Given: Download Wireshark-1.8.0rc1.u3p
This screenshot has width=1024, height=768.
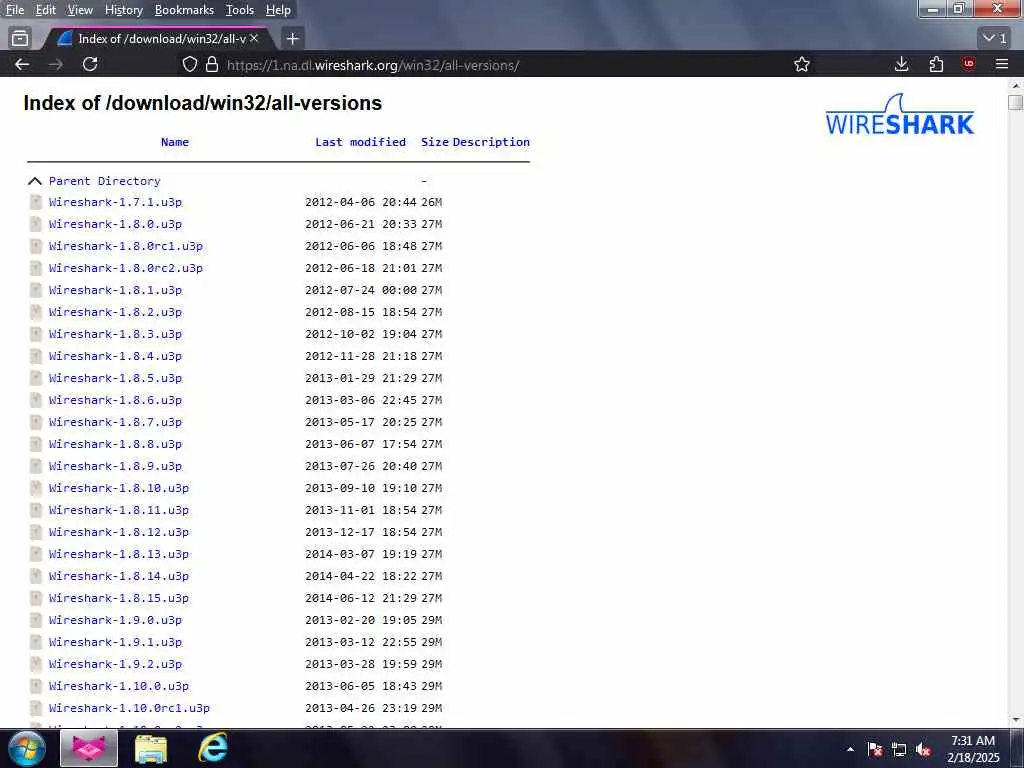Looking at the screenshot, I should [126, 246].
